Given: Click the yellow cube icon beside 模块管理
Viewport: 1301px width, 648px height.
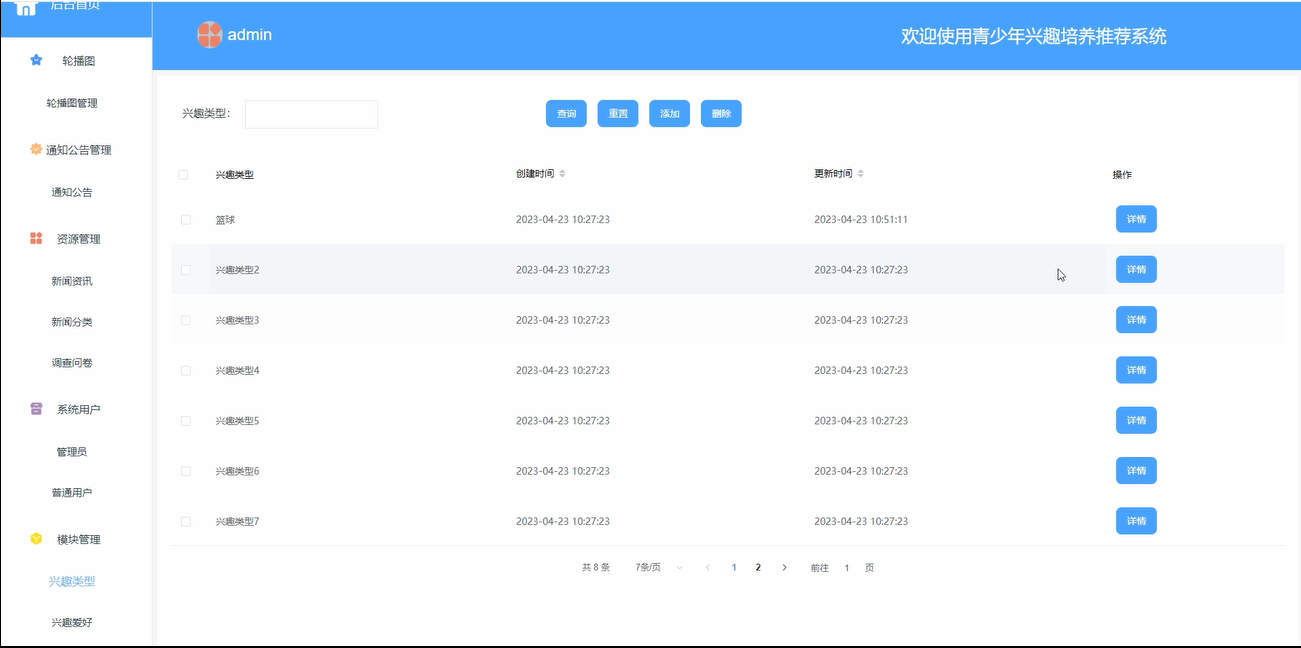Looking at the screenshot, I should click(x=36, y=539).
